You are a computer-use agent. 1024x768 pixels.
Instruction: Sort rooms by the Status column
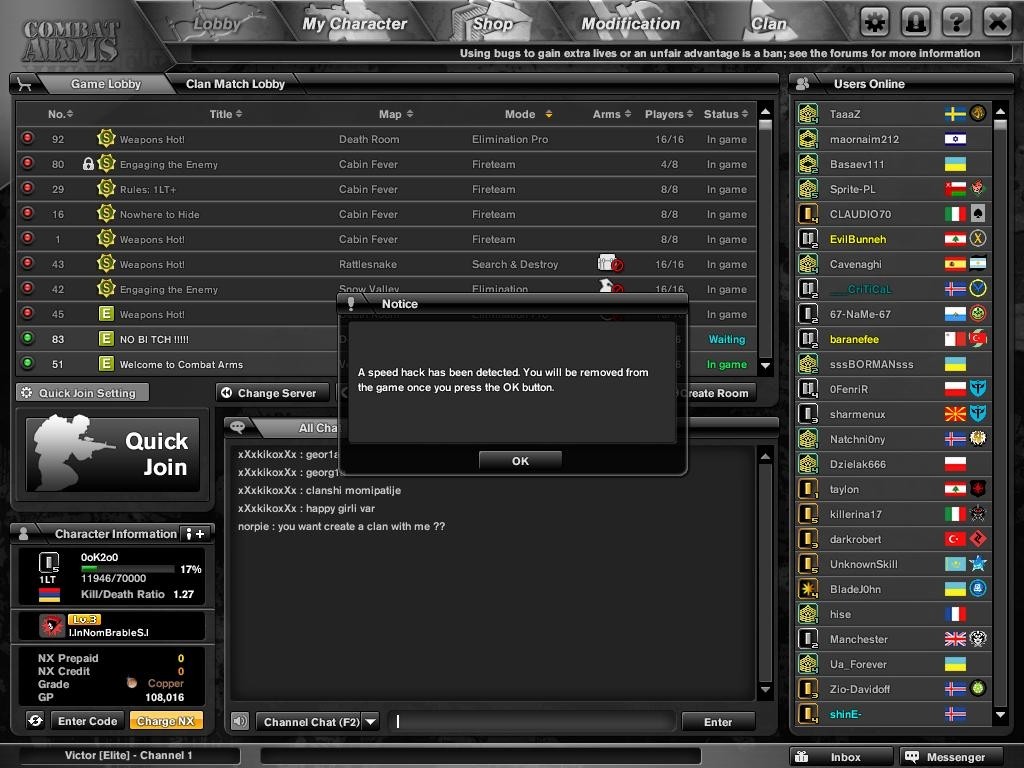(x=726, y=114)
